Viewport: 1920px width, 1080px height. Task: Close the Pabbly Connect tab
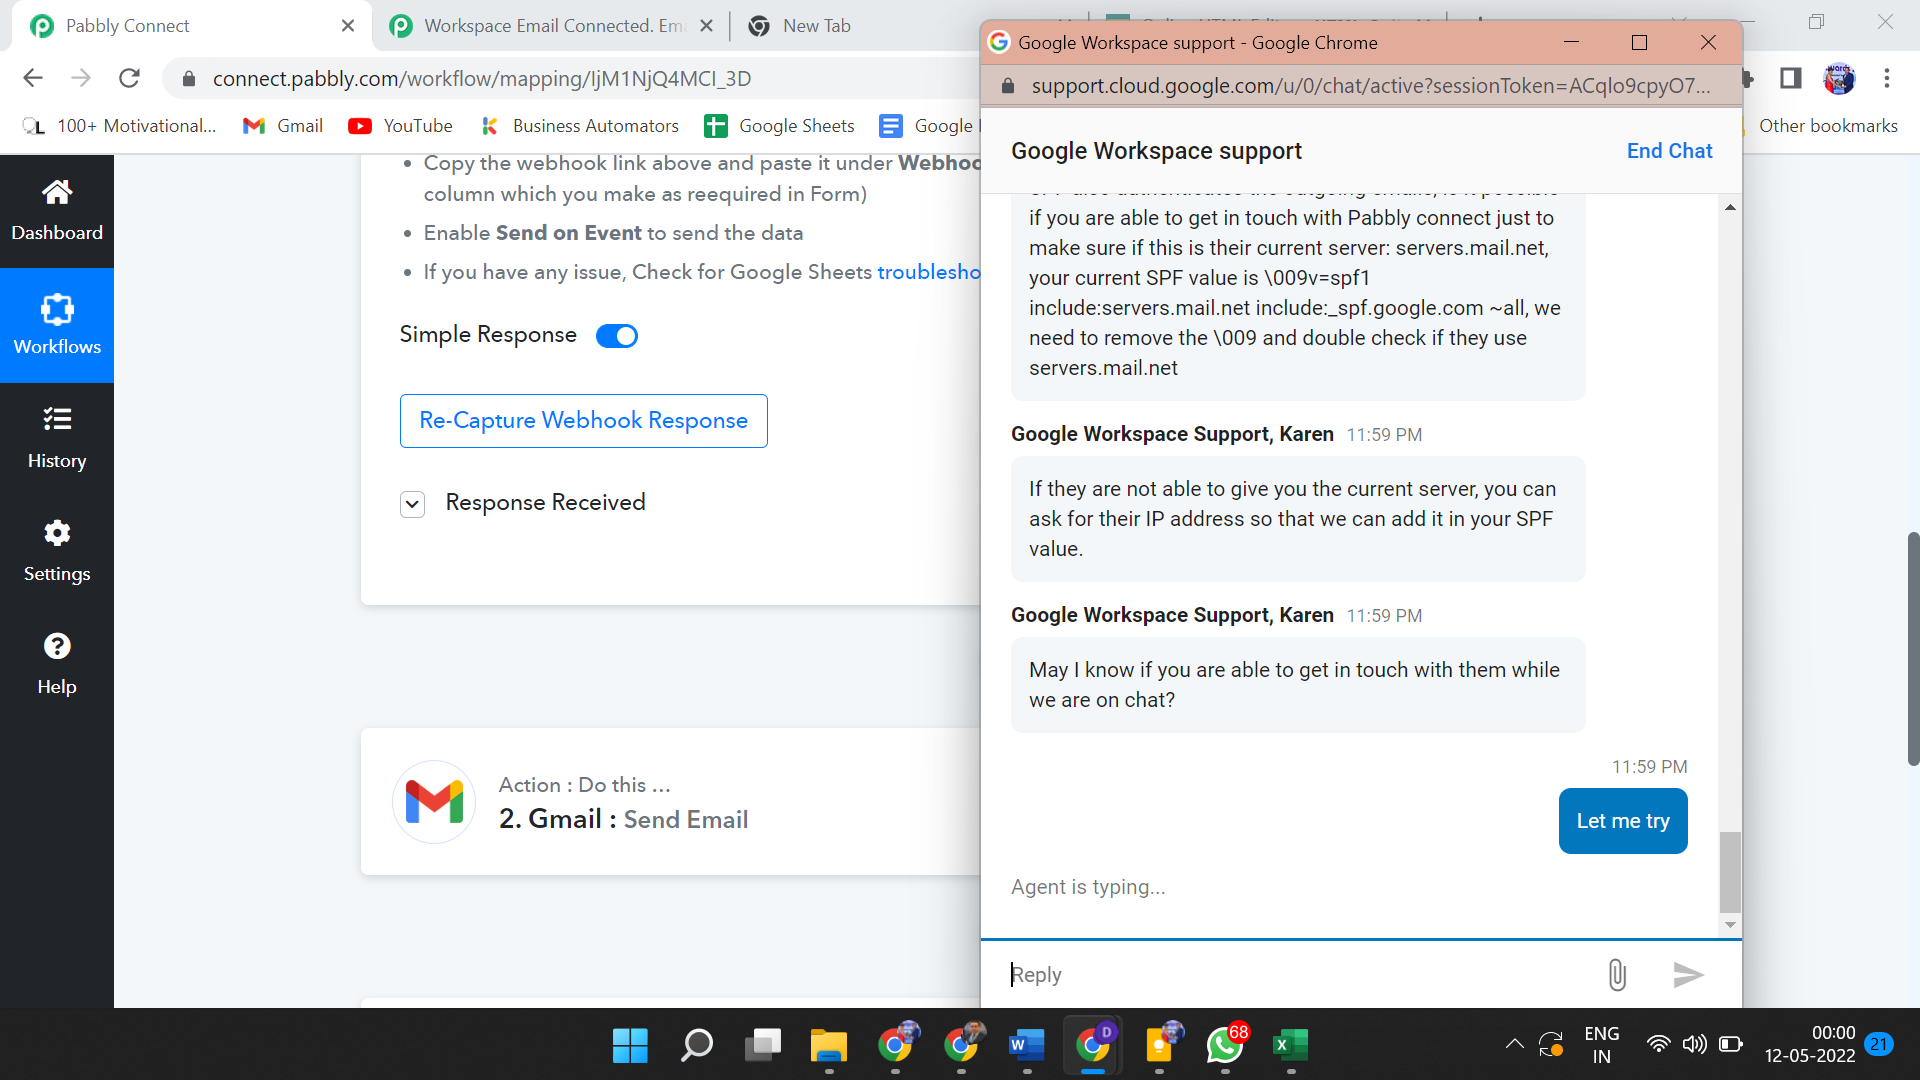[348, 26]
